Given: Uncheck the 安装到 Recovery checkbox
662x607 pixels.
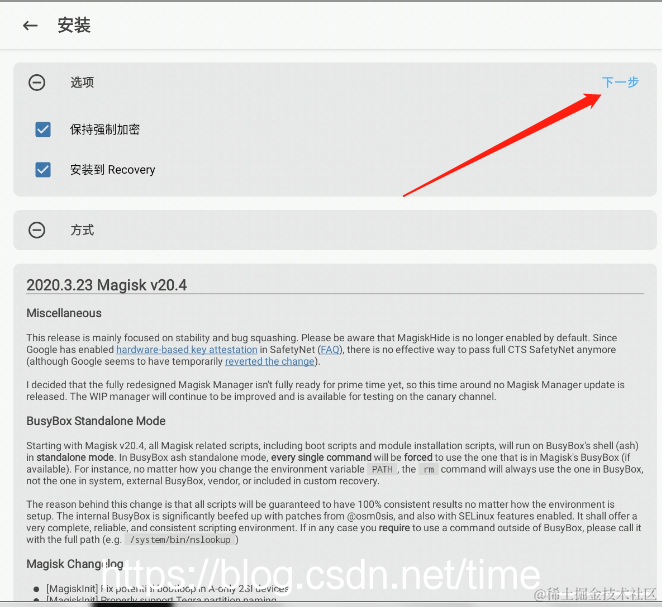Looking at the screenshot, I should (x=43, y=170).
